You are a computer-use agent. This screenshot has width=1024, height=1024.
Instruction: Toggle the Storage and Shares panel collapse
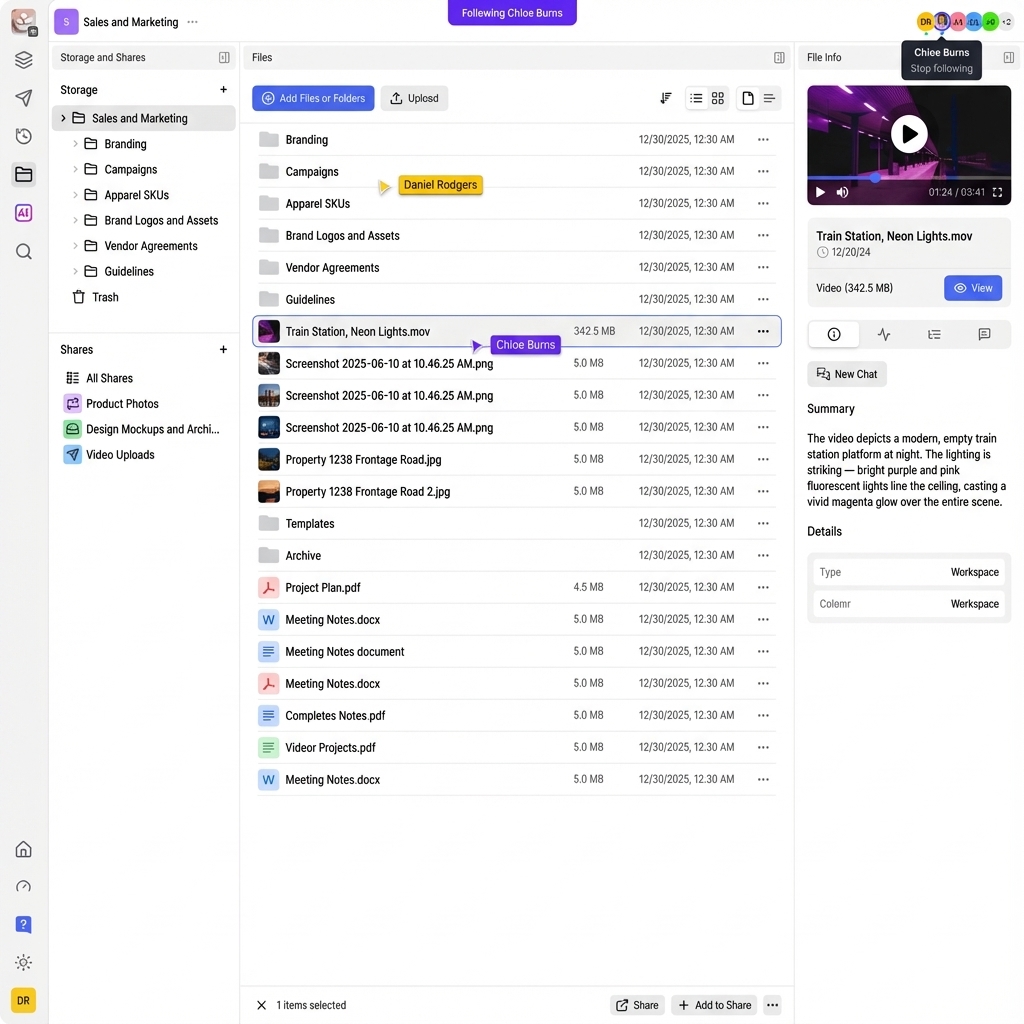(x=224, y=57)
